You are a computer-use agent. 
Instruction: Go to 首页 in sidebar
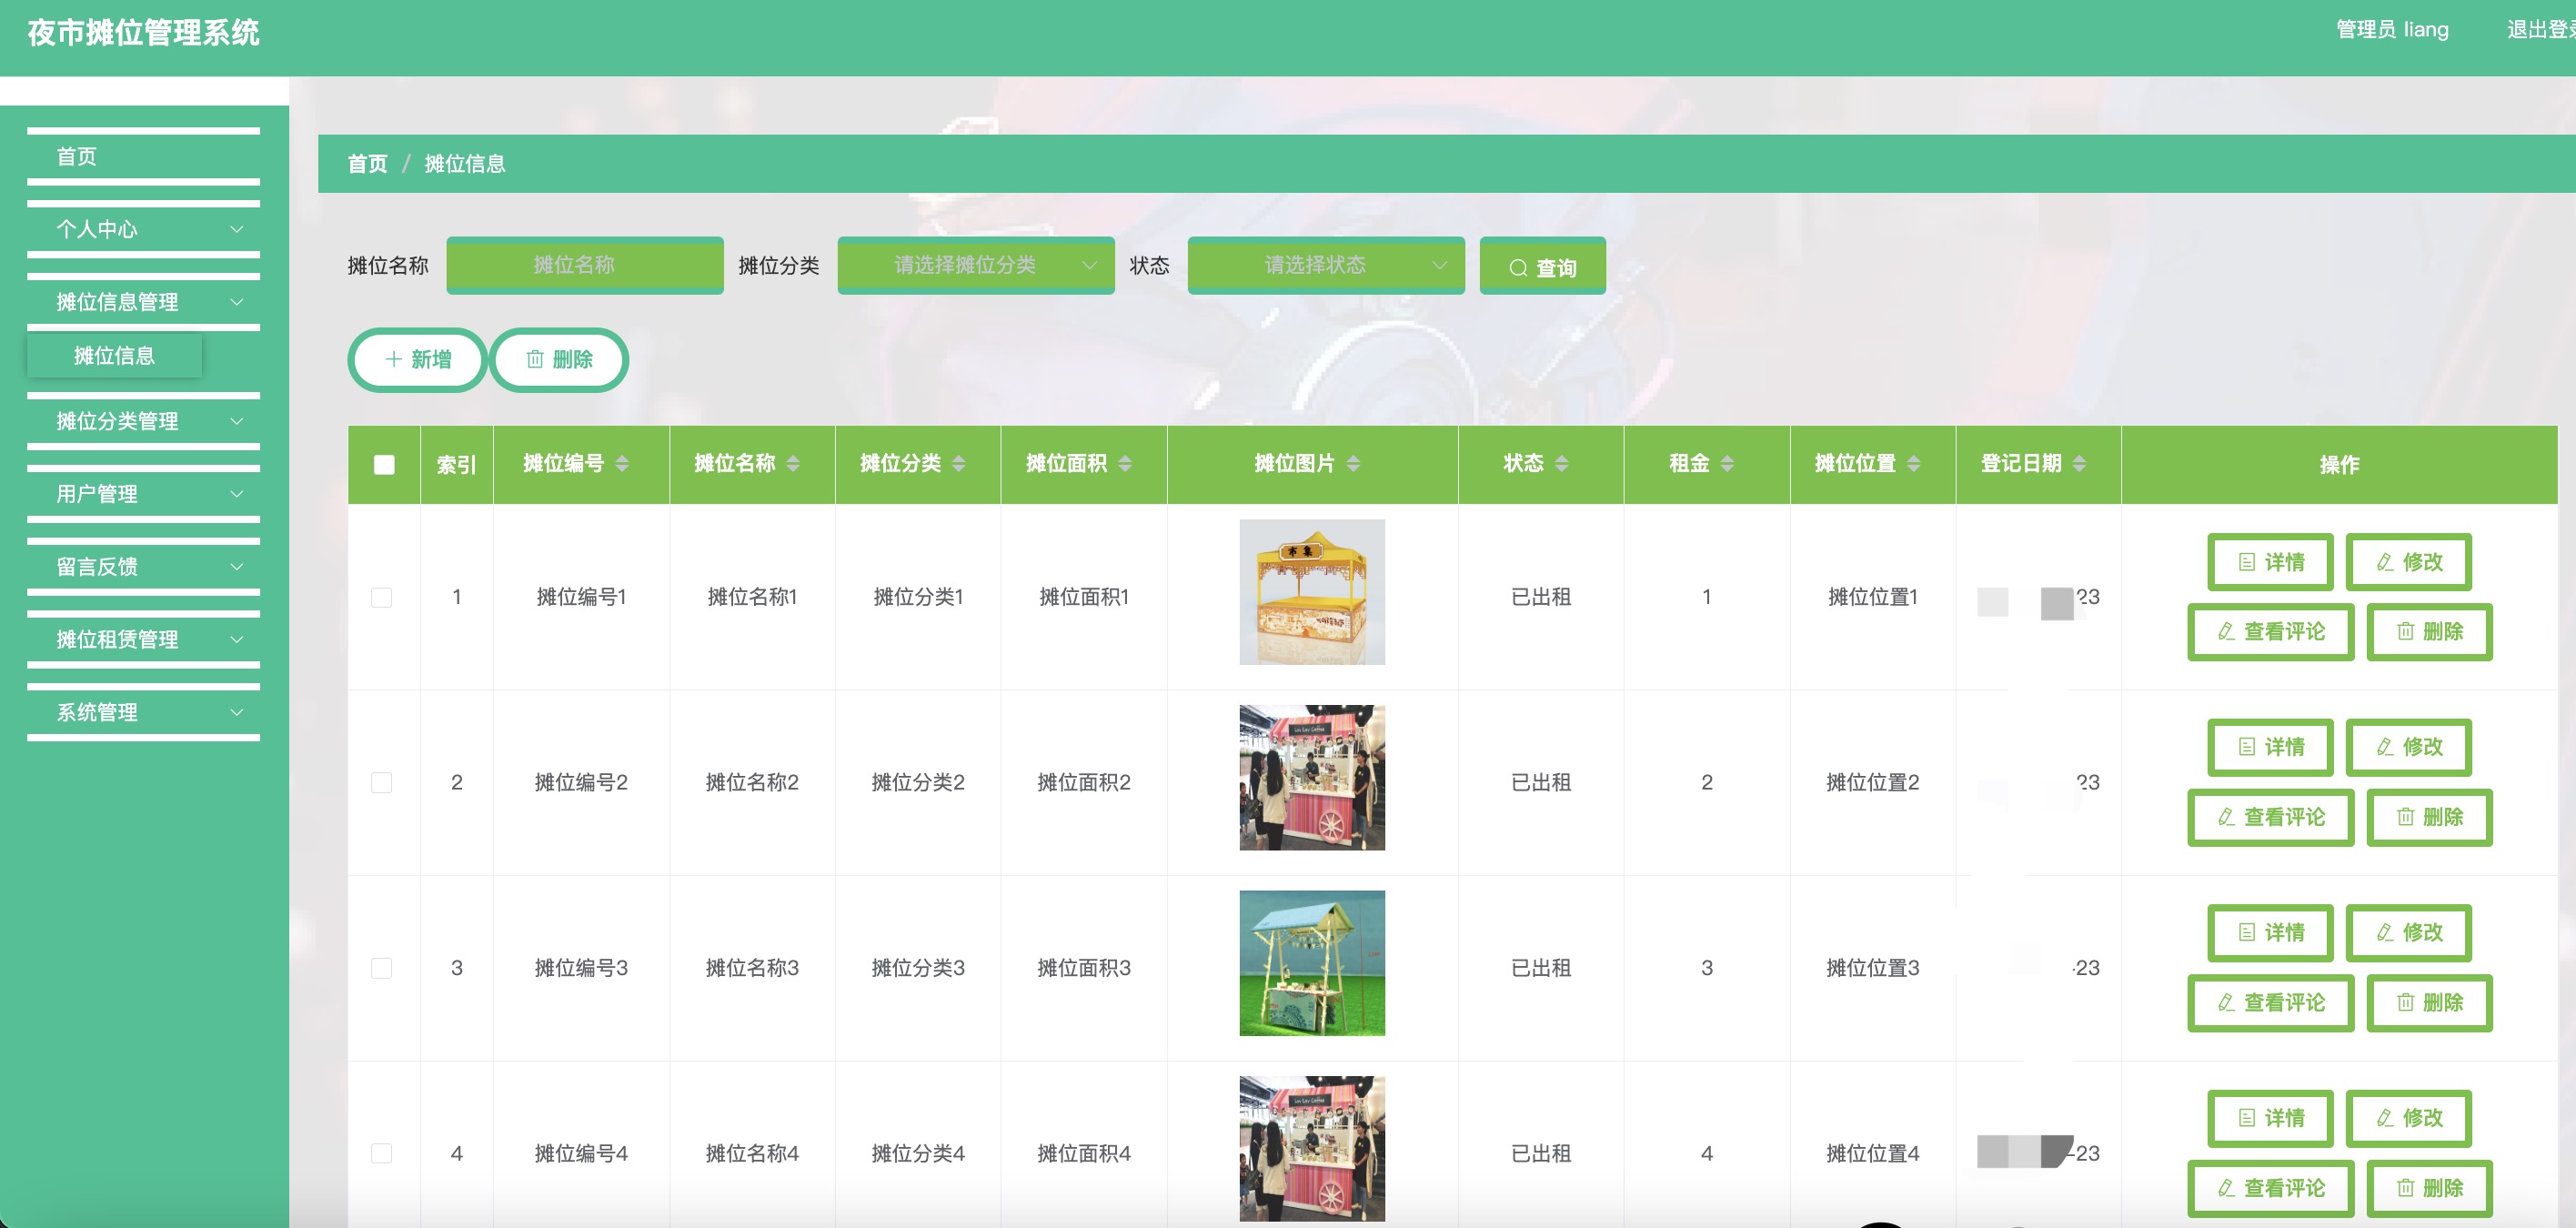(x=143, y=157)
